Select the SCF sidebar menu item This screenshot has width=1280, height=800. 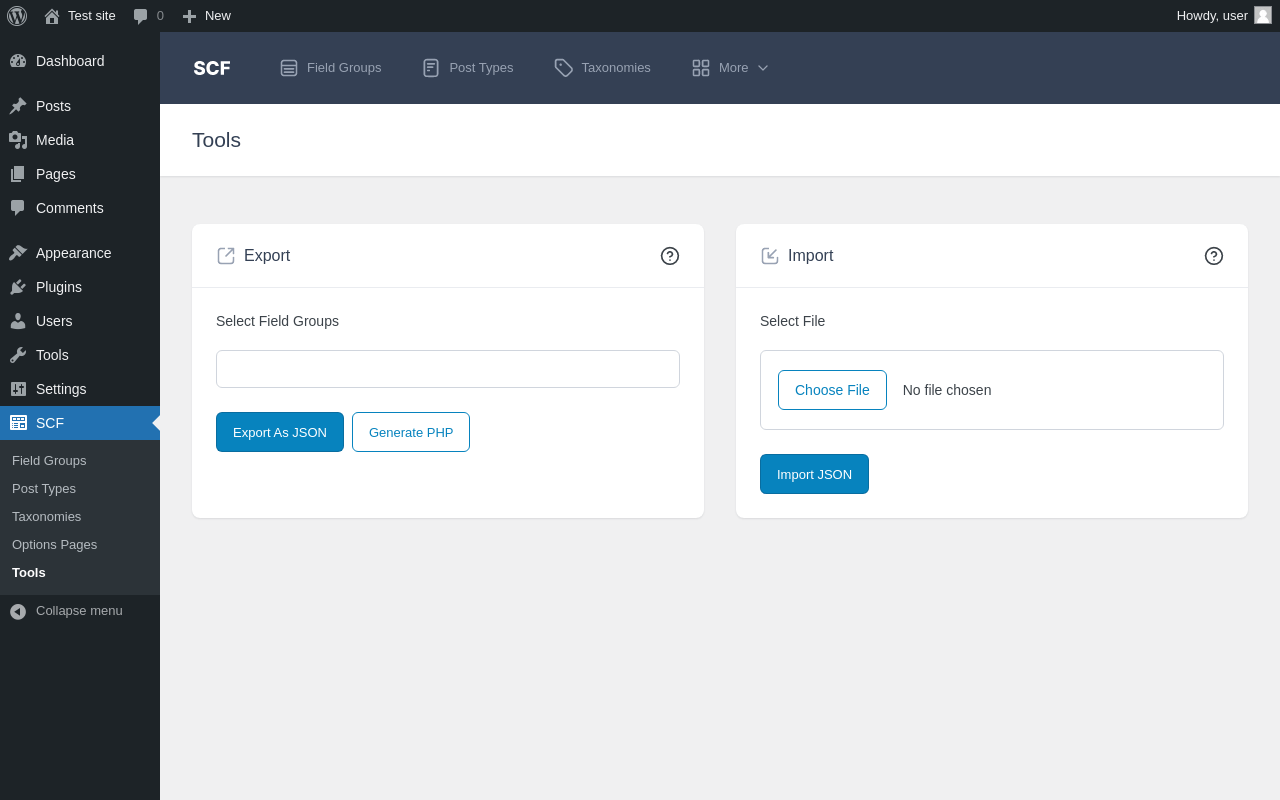click(80, 423)
